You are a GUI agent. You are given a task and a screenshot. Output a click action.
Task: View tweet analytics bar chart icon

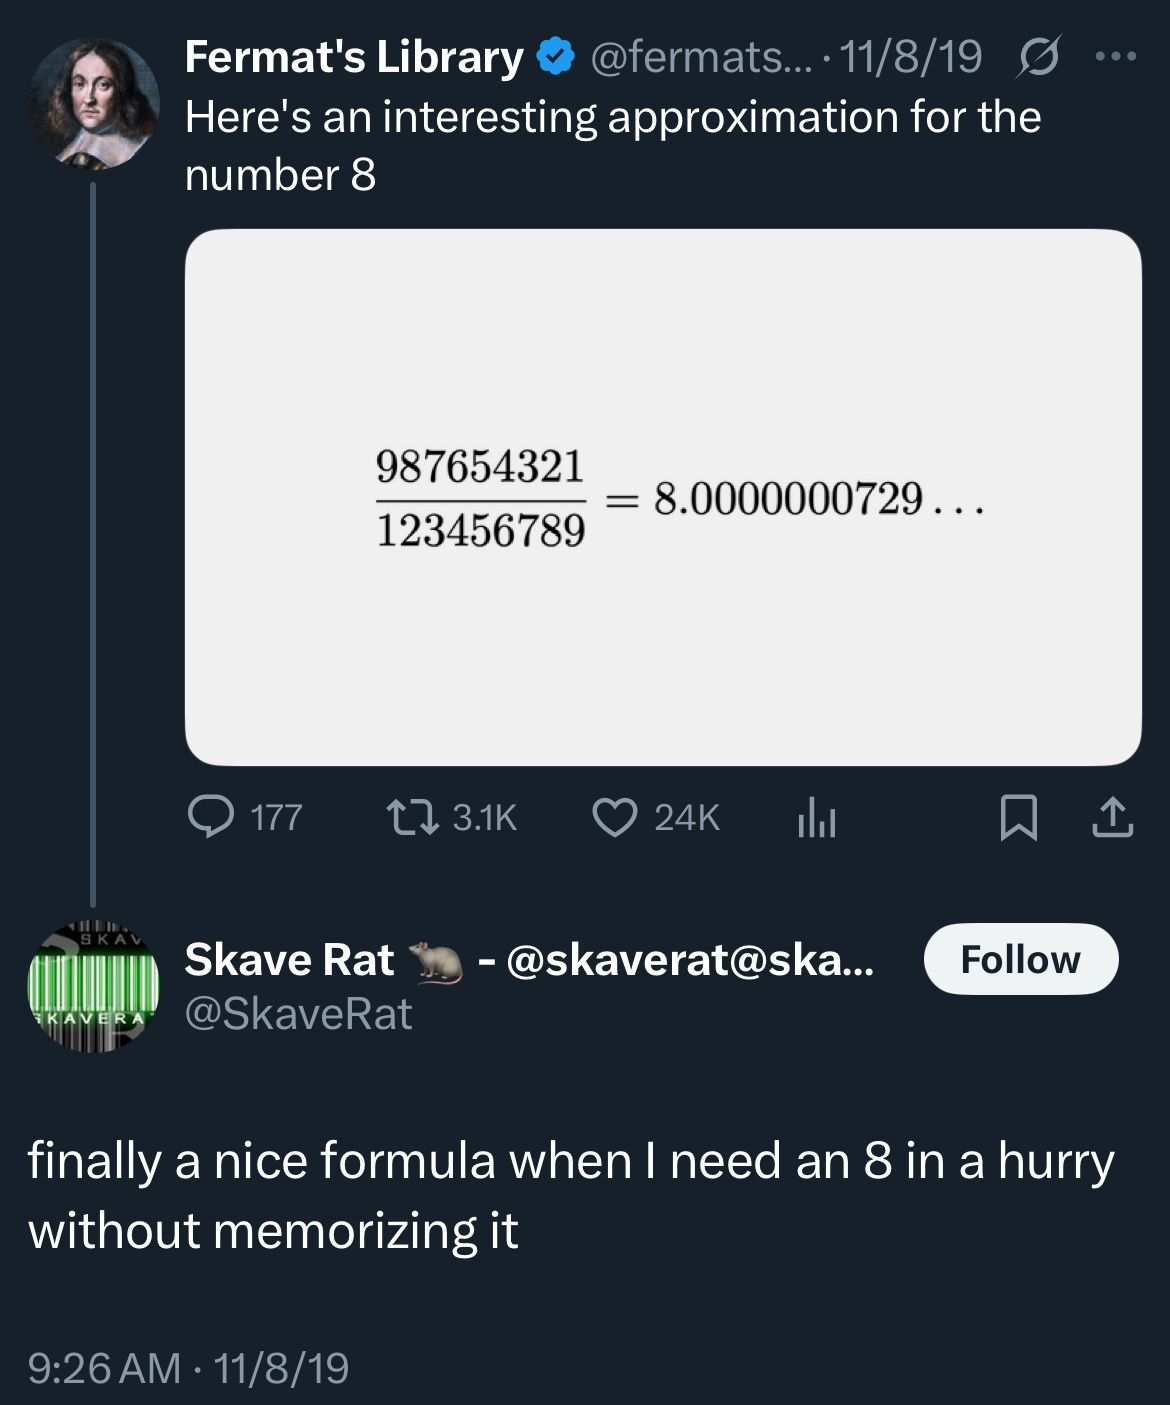(816, 818)
